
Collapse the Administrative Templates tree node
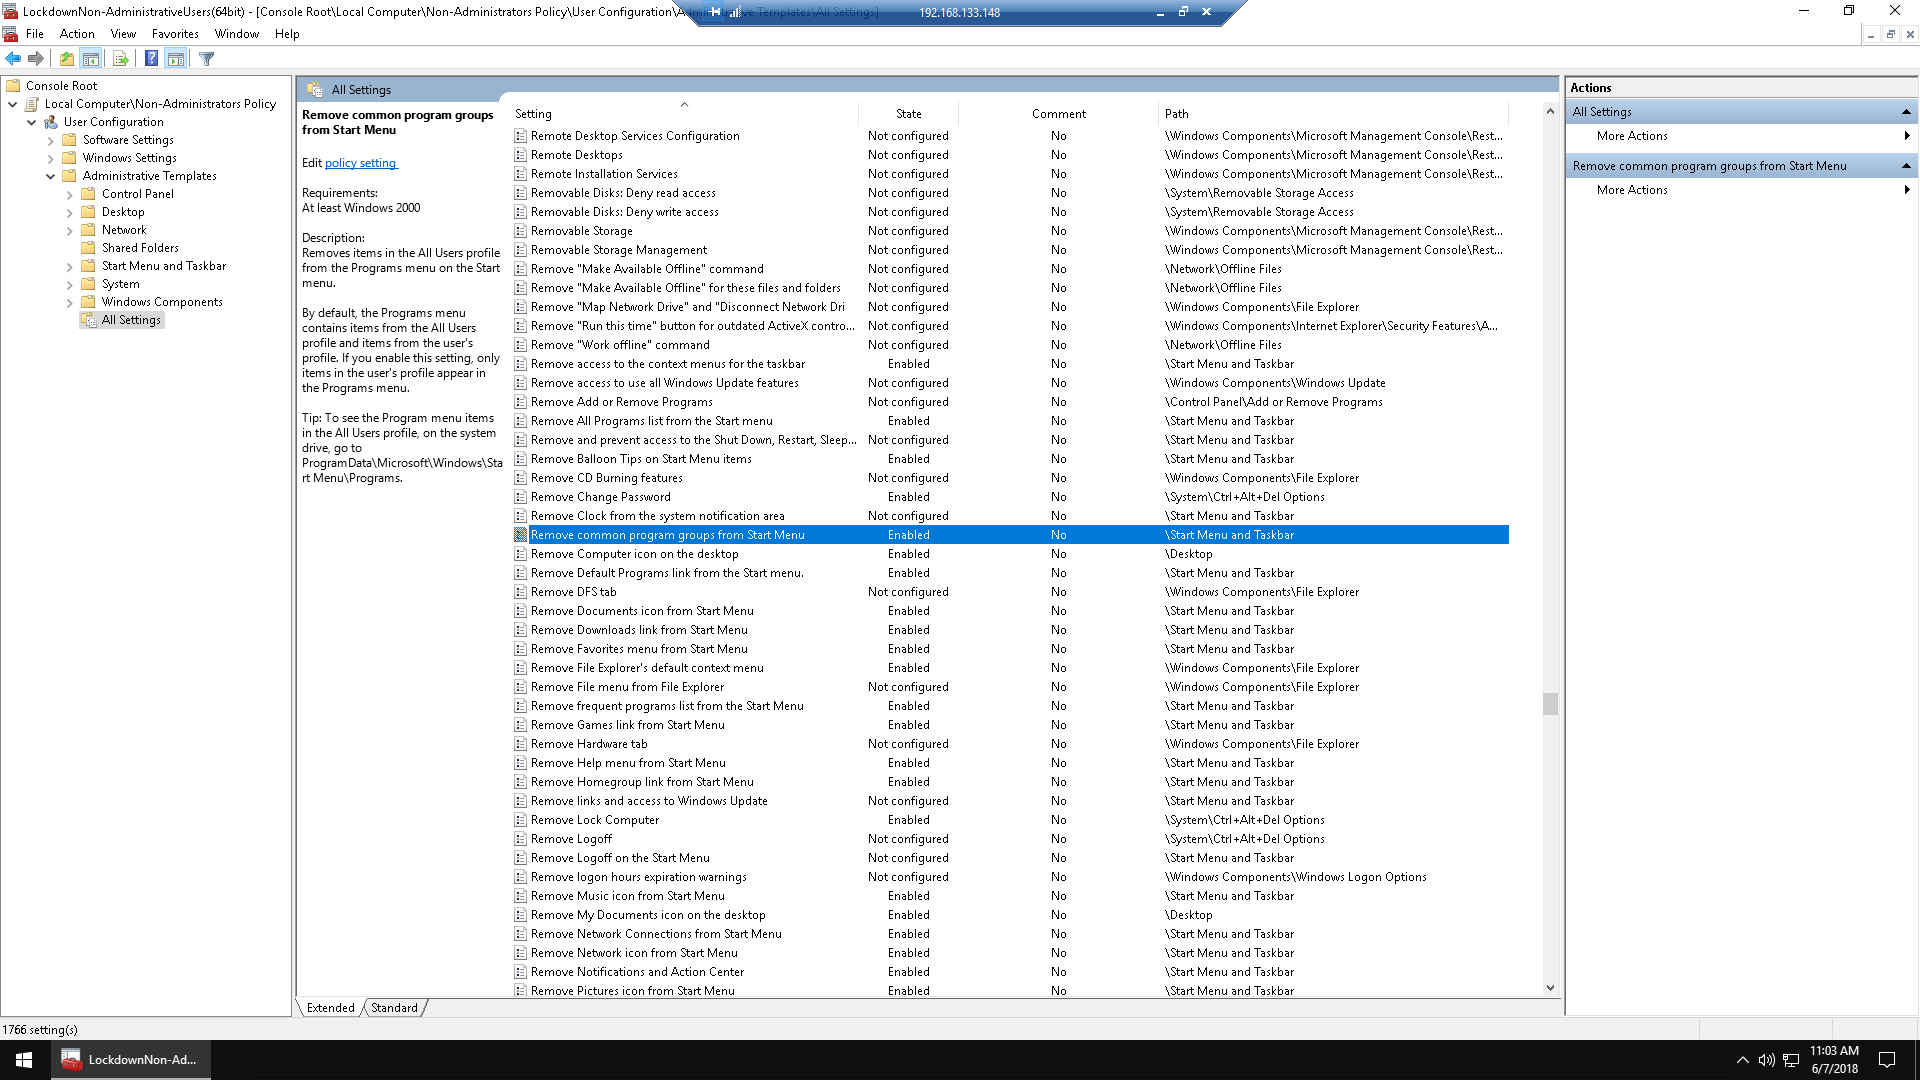50,176
